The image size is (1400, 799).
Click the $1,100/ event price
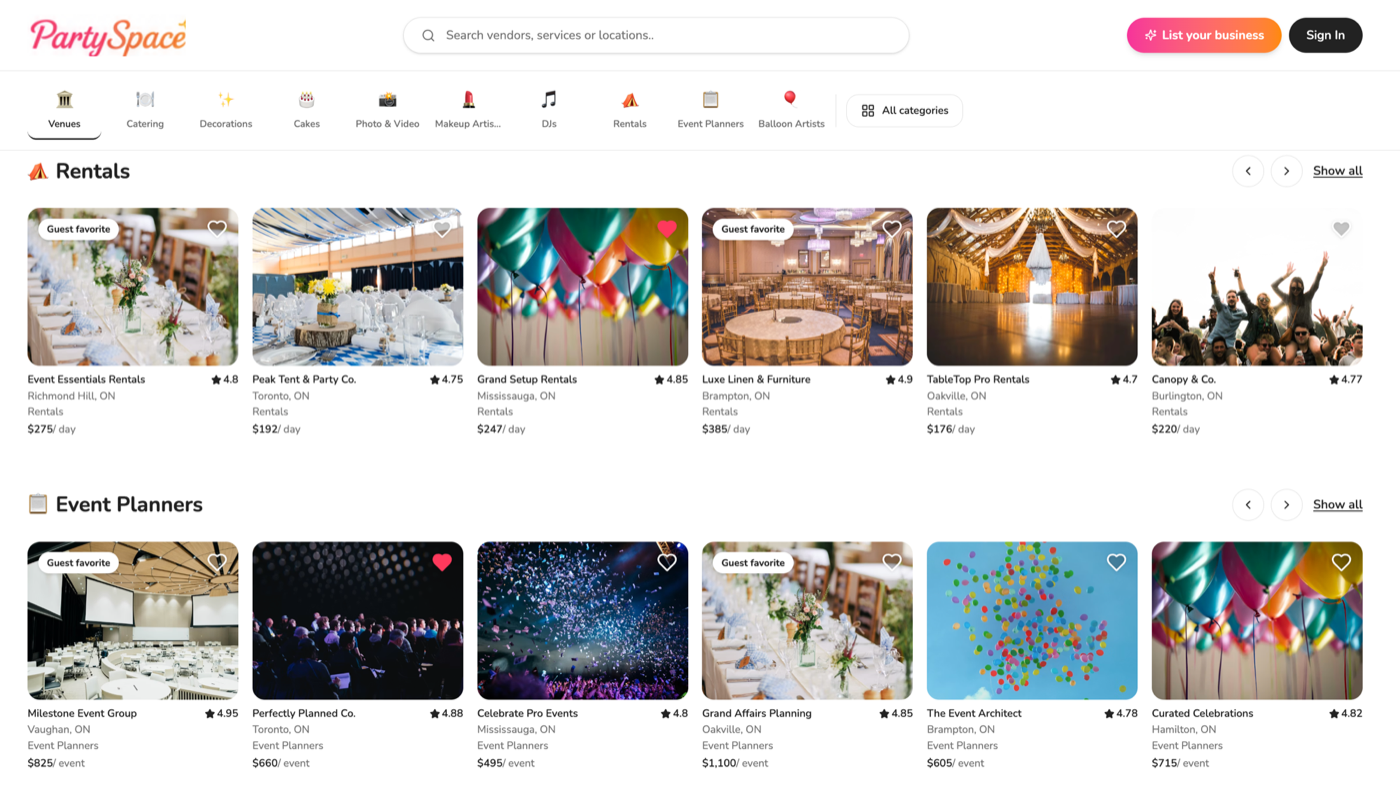pos(735,763)
